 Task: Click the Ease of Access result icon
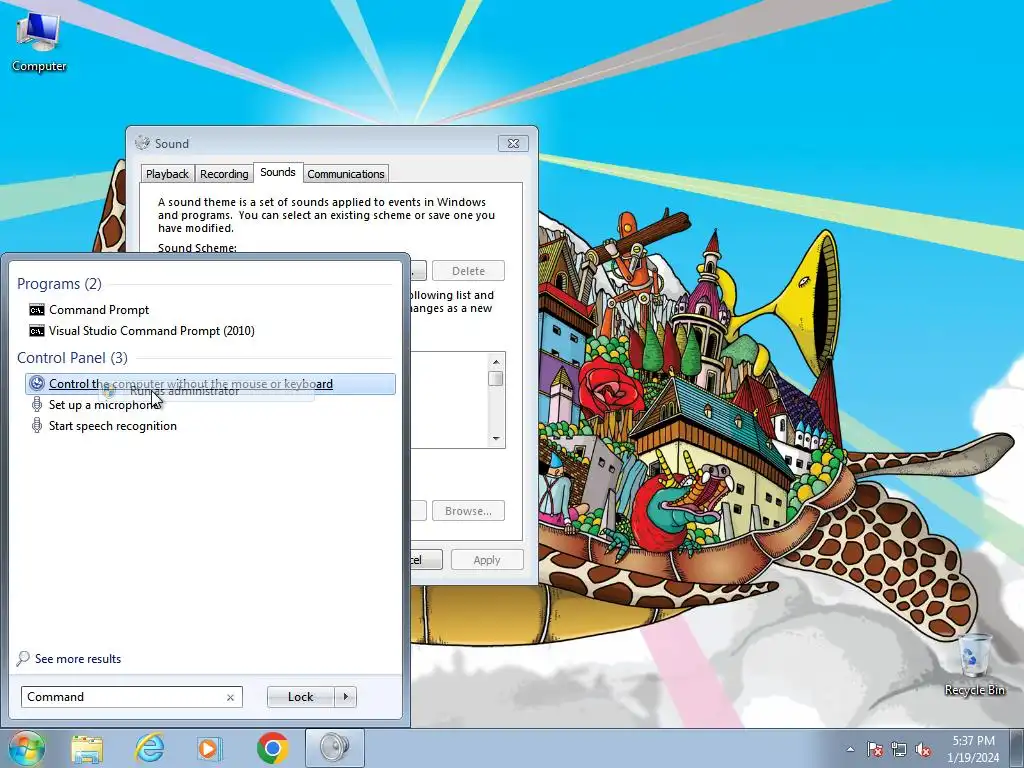click(37, 384)
